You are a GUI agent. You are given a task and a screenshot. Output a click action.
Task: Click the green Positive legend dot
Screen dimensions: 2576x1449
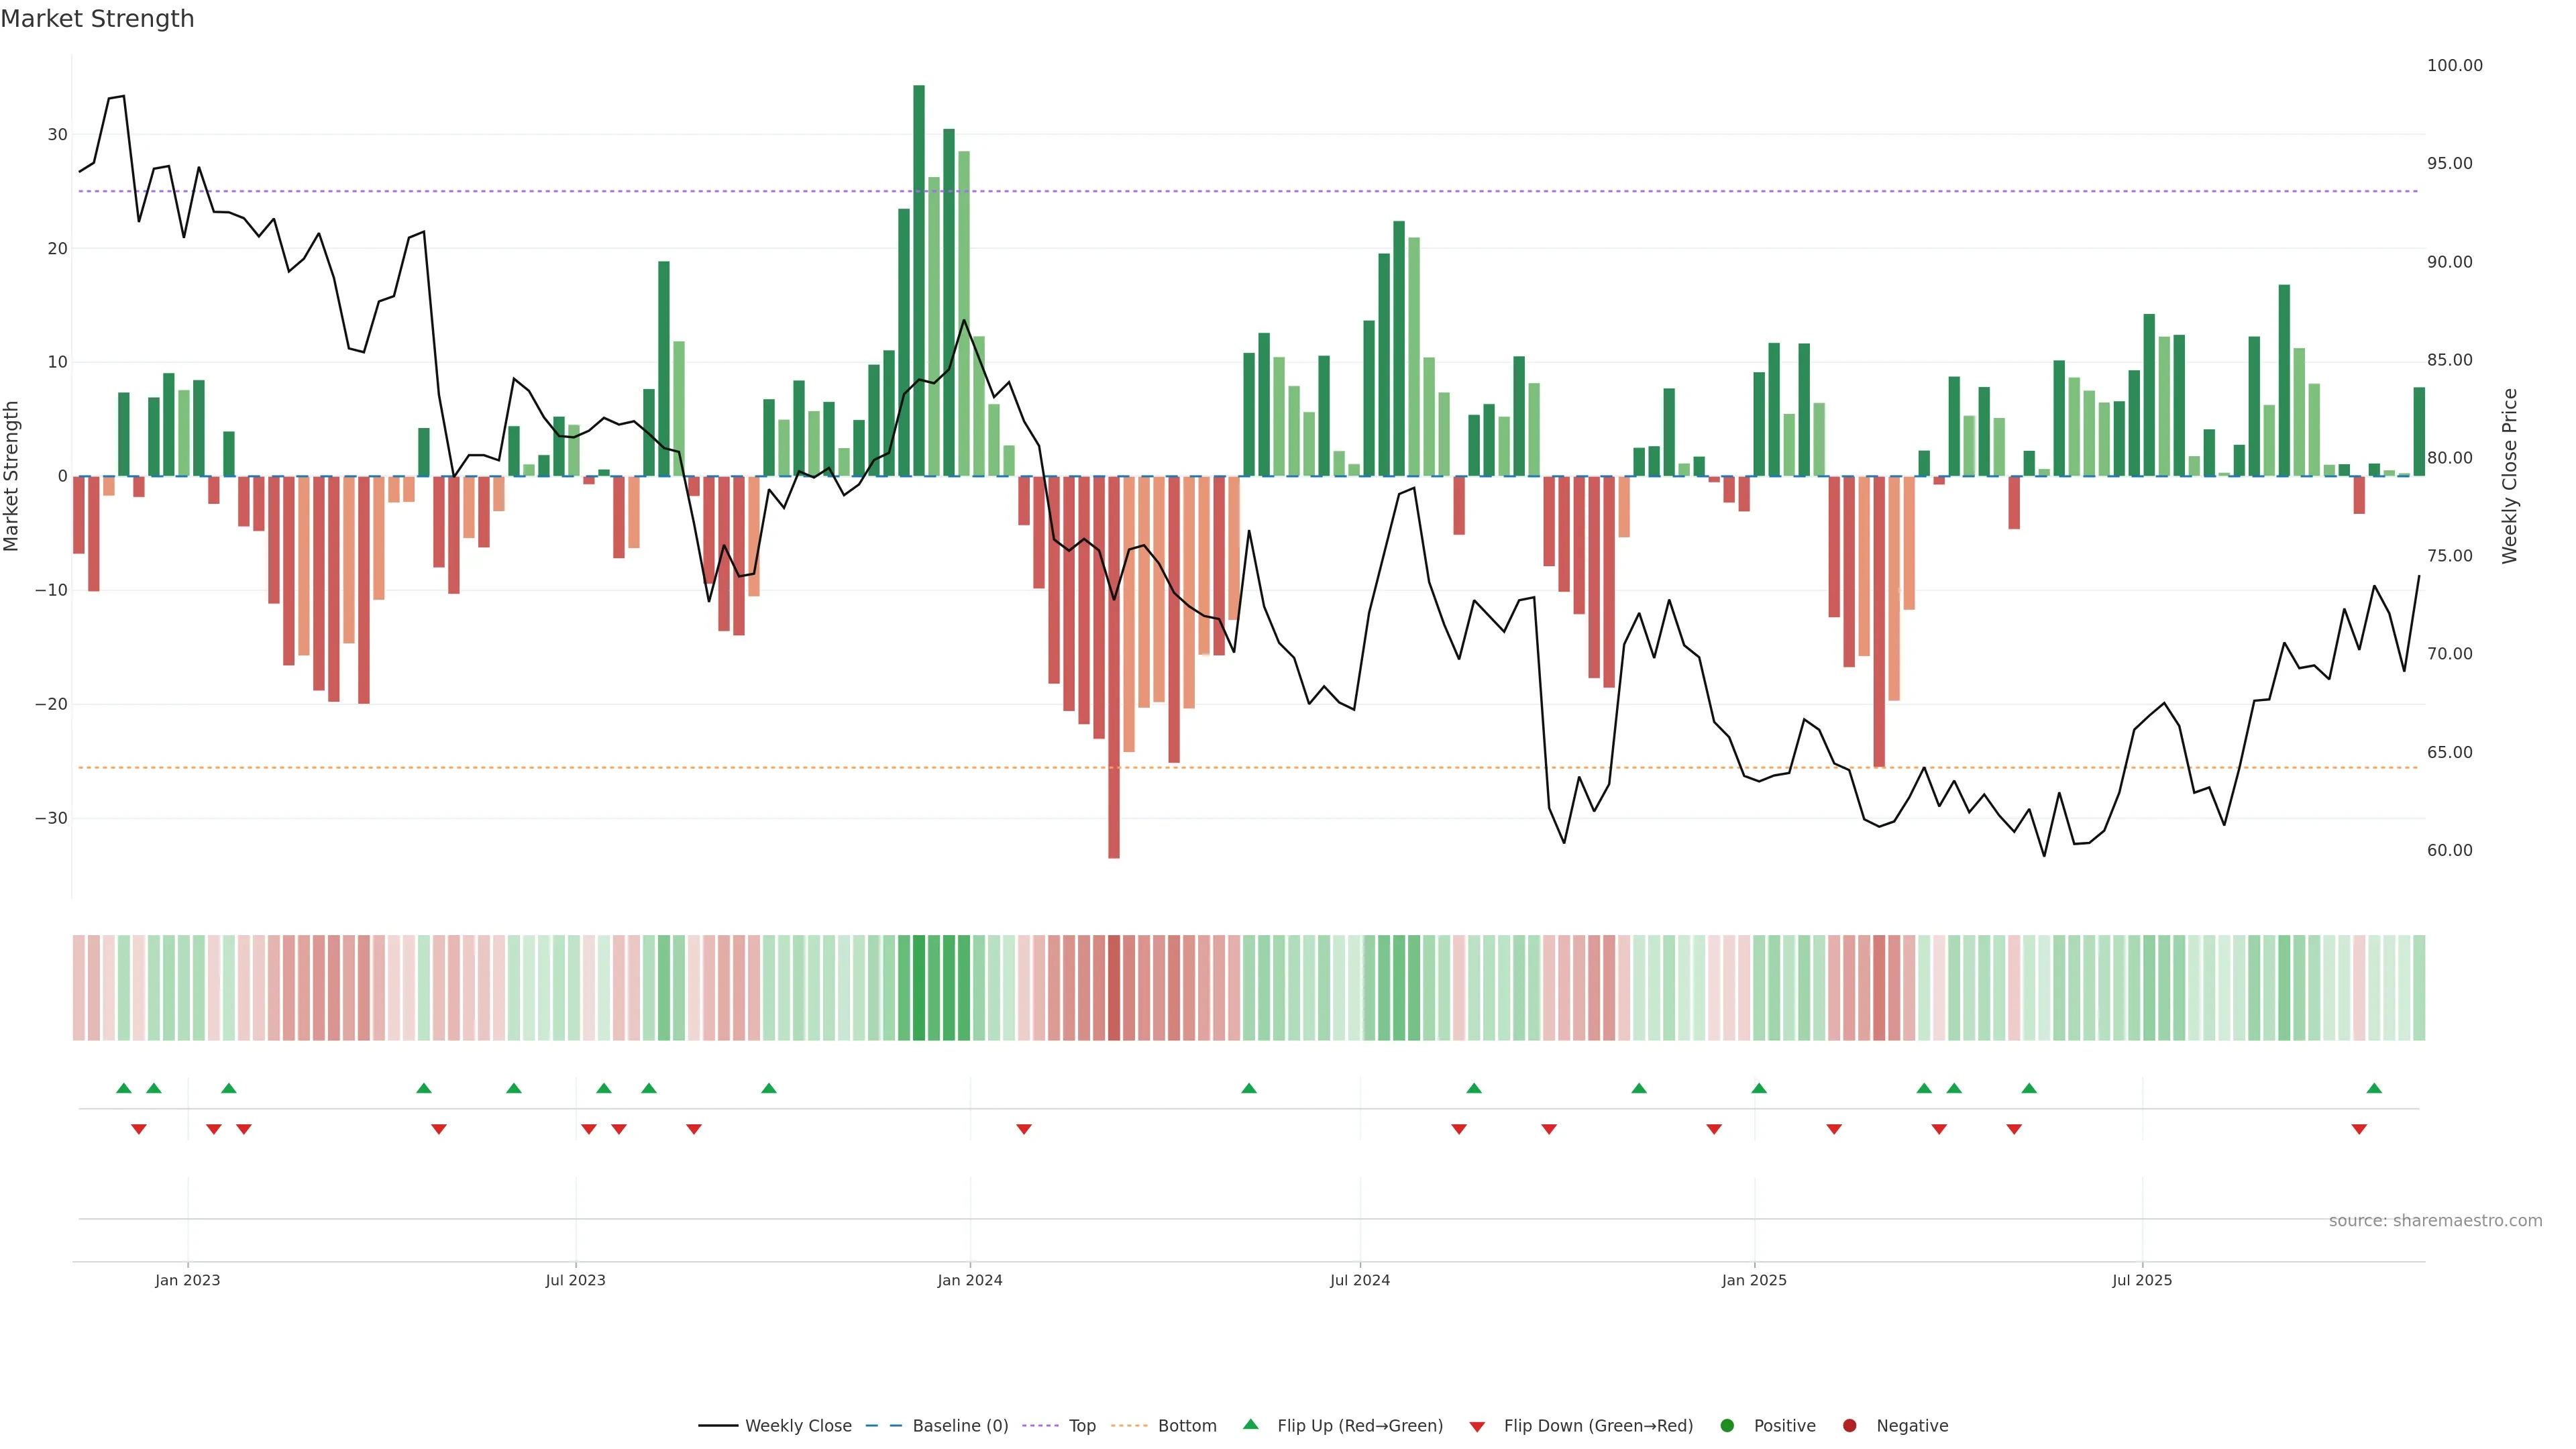[x=1727, y=1426]
